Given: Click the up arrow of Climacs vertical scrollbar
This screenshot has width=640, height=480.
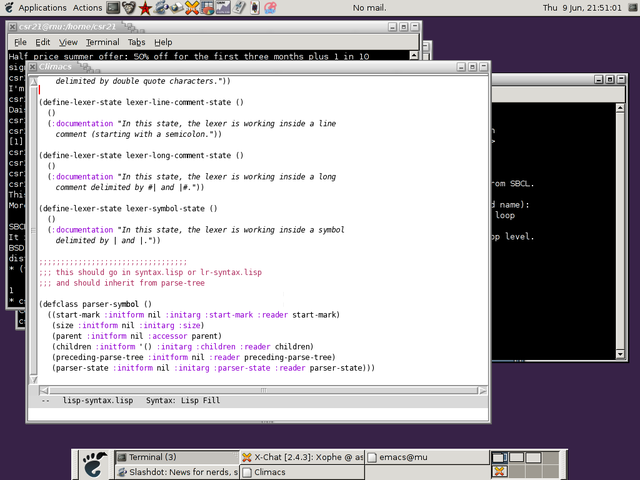Looking at the screenshot, I should [34, 81].
